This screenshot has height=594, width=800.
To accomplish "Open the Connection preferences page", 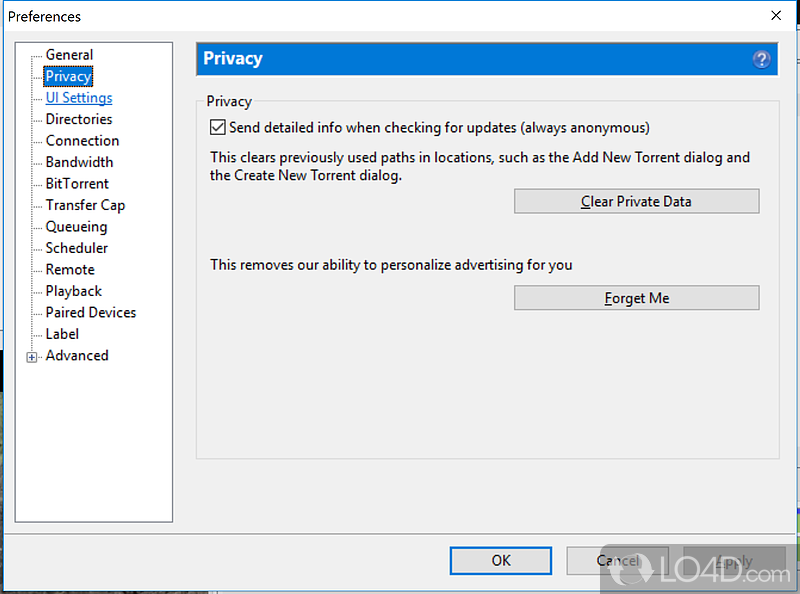I will click(82, 141).
